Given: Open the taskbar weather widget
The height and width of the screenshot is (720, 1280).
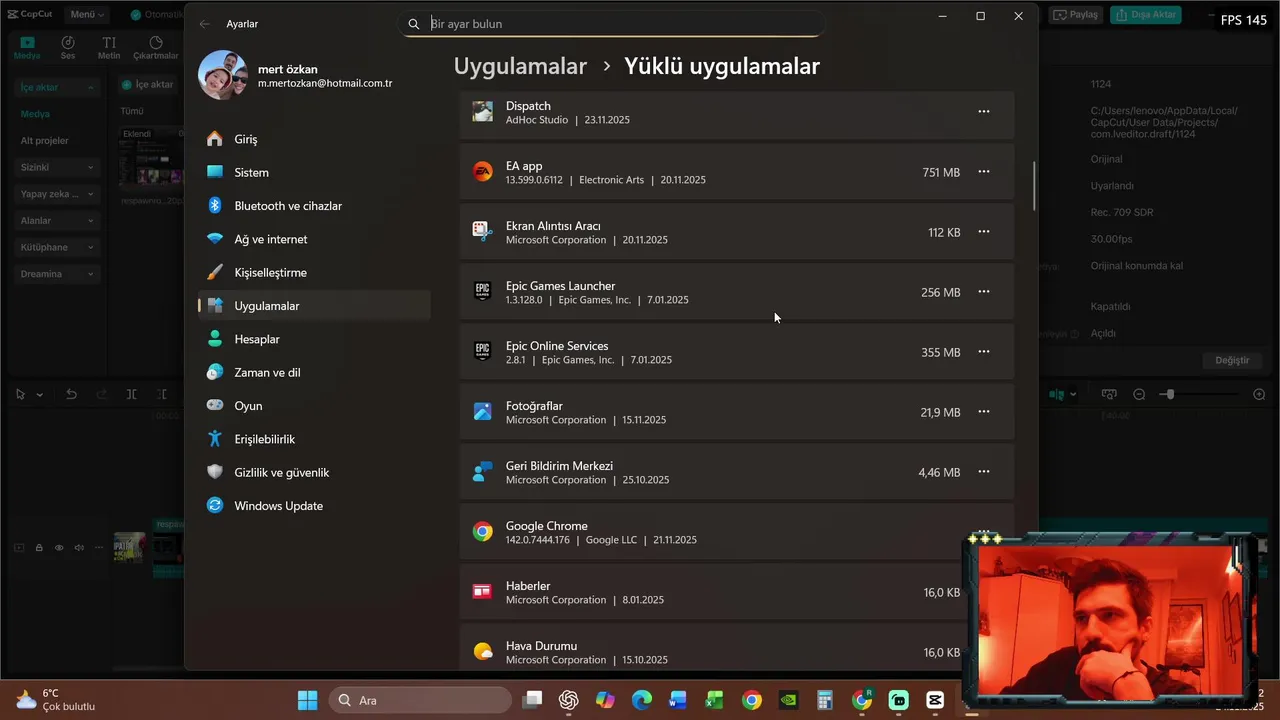Looking at the screenshot, I should tap(57, 700).
